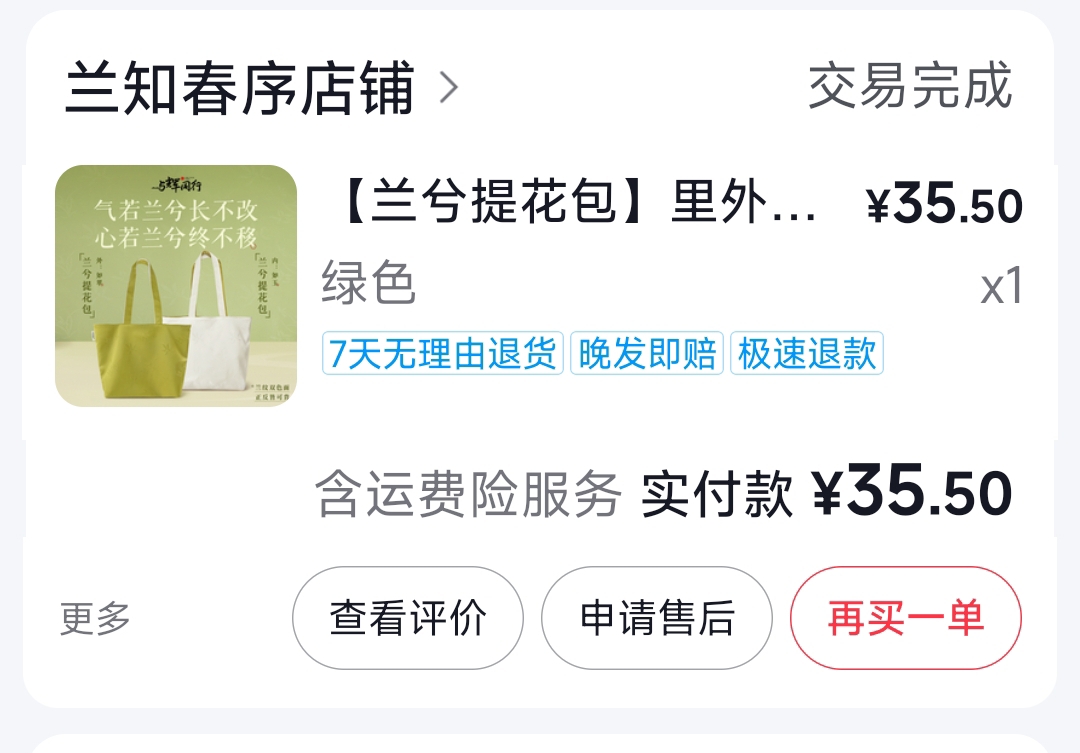
Task: Click the red 再买一单 button
Action: (x=906, y=618)
